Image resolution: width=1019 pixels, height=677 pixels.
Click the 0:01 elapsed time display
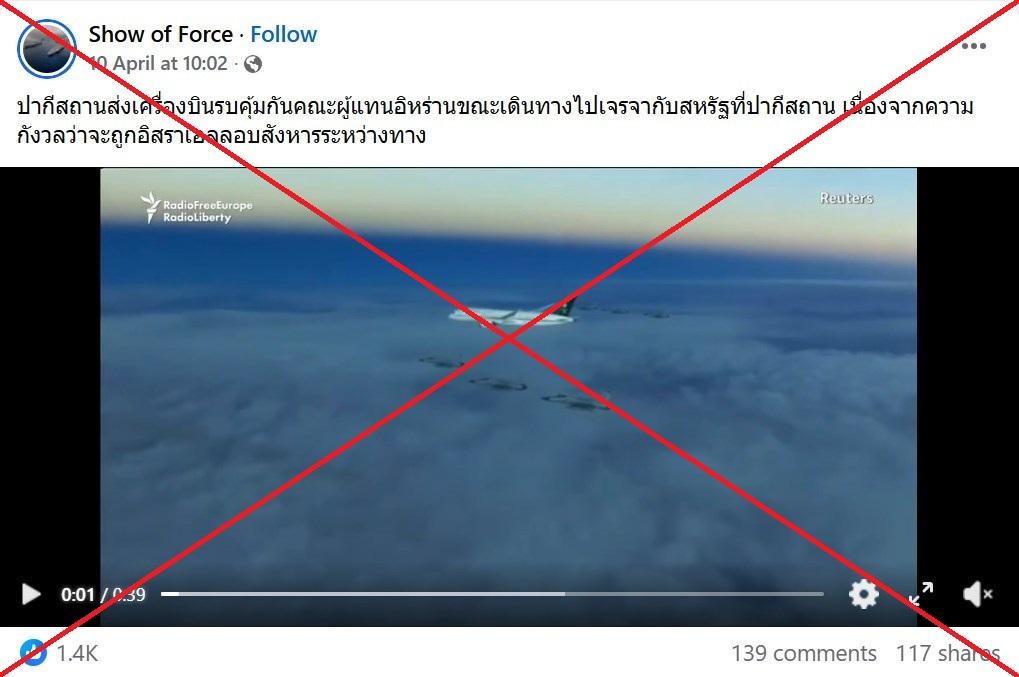pos(77,594)
